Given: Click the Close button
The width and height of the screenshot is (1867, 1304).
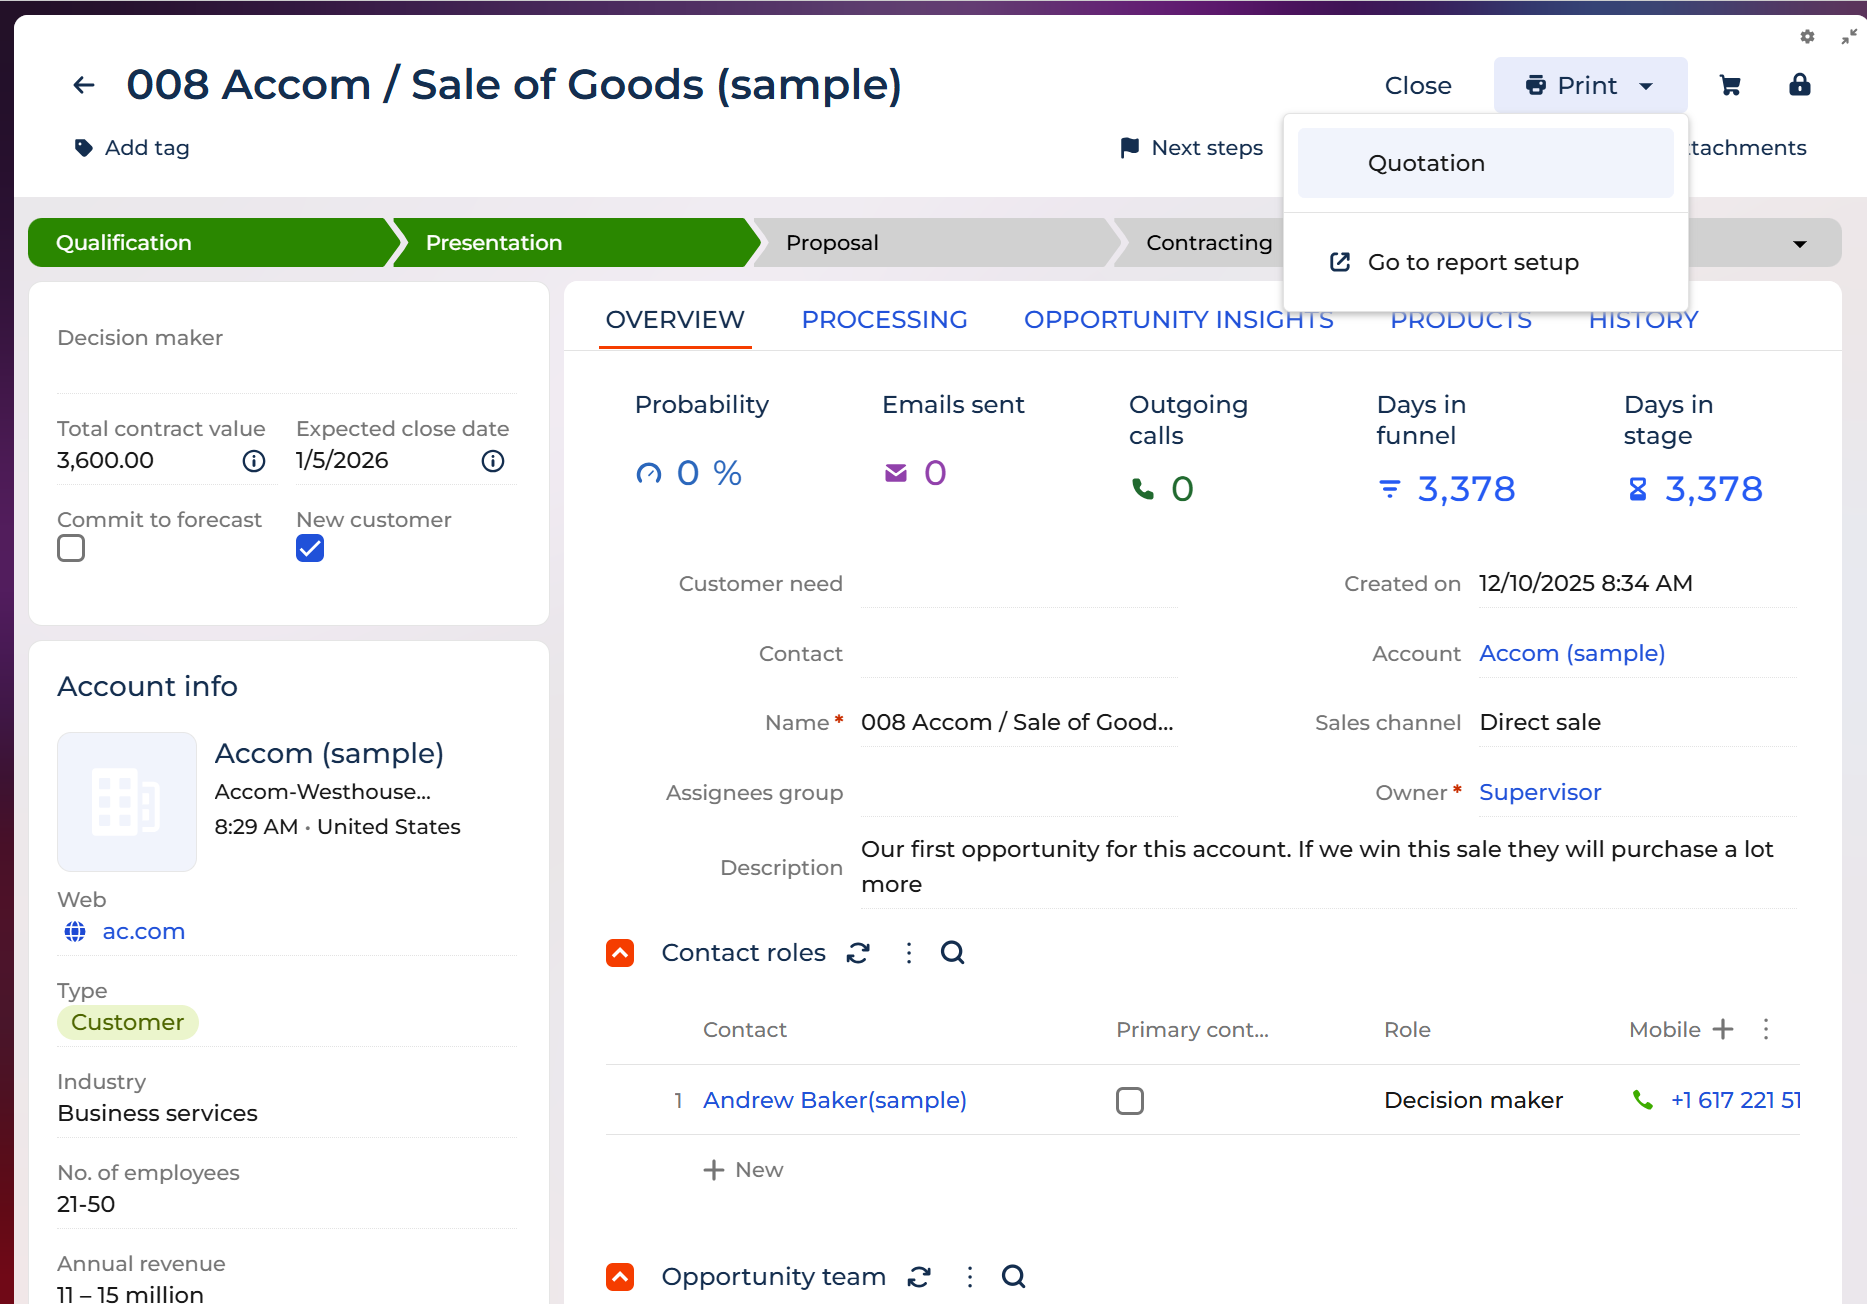Looking at the screenshot, I should point(1417,86).
